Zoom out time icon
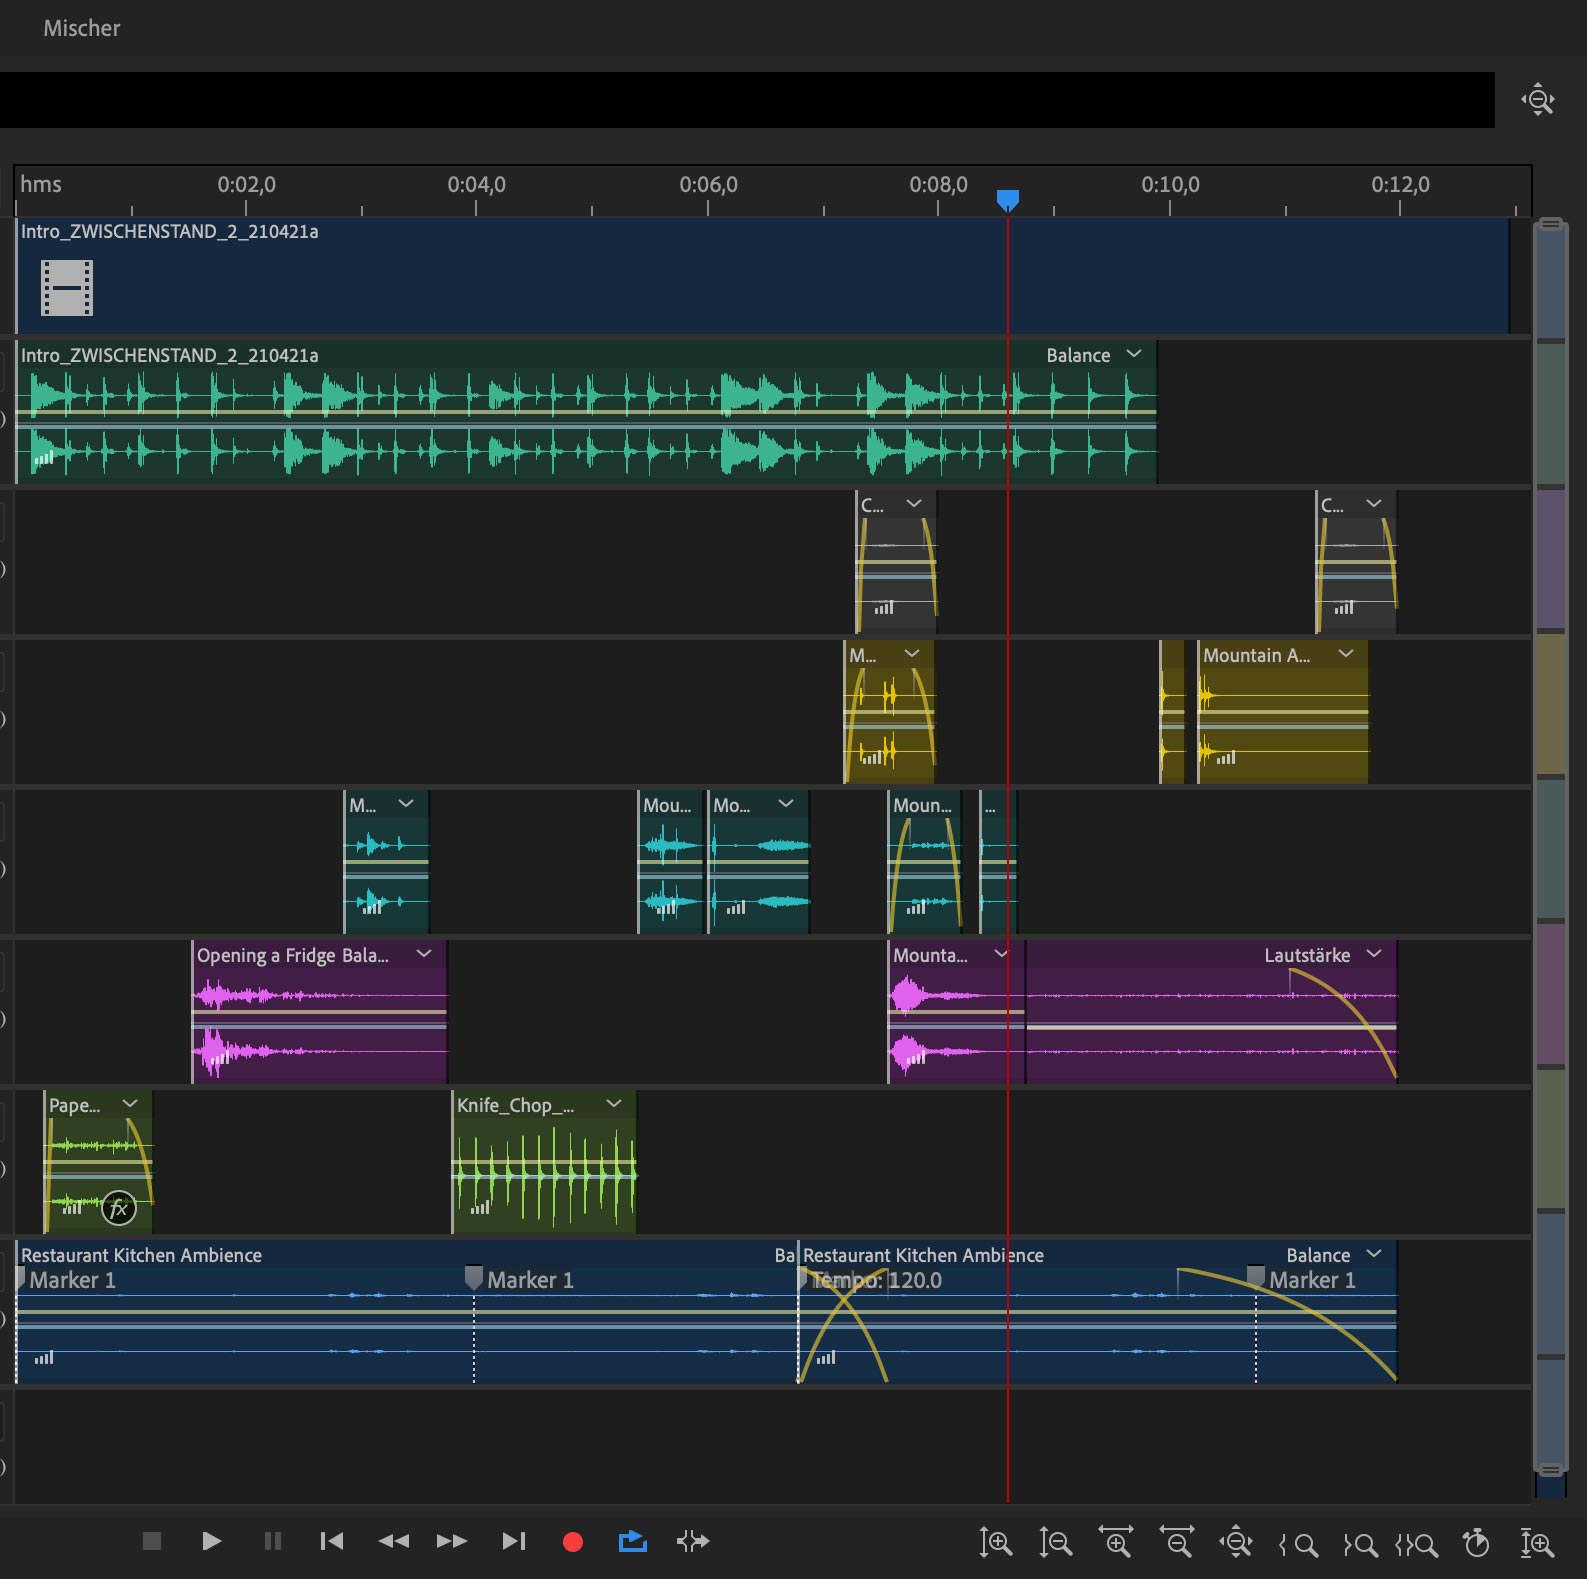The height and width of the screenshot is (1579, 1587). pyautogui.click(x=1177, y=1543)
